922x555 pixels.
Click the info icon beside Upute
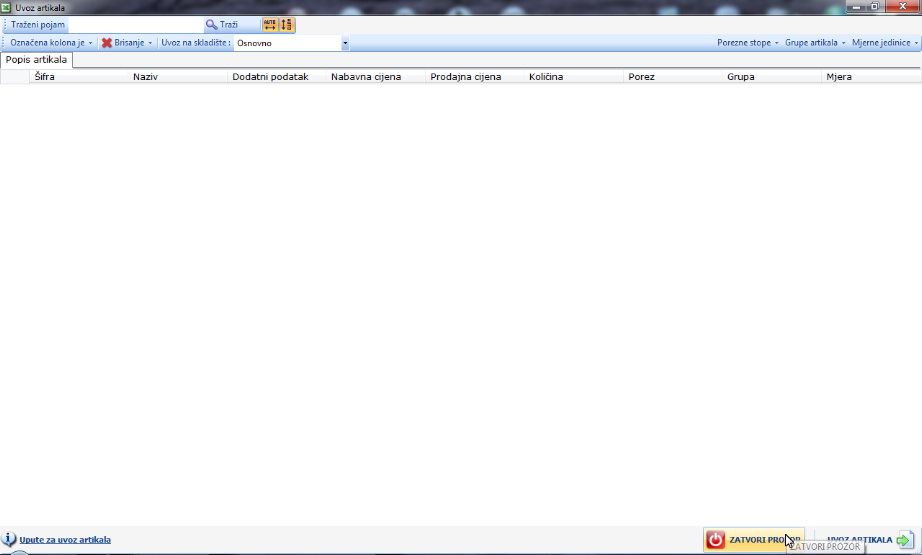[9, 539]
